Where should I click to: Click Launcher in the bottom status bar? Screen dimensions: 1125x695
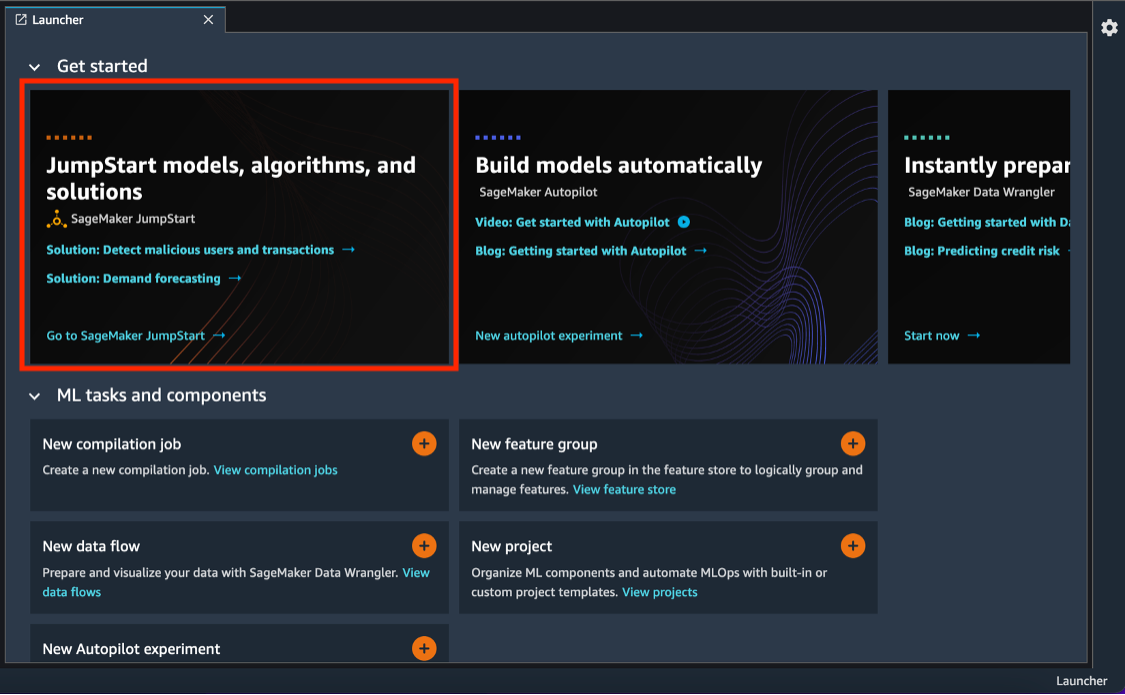[1081, 681]
